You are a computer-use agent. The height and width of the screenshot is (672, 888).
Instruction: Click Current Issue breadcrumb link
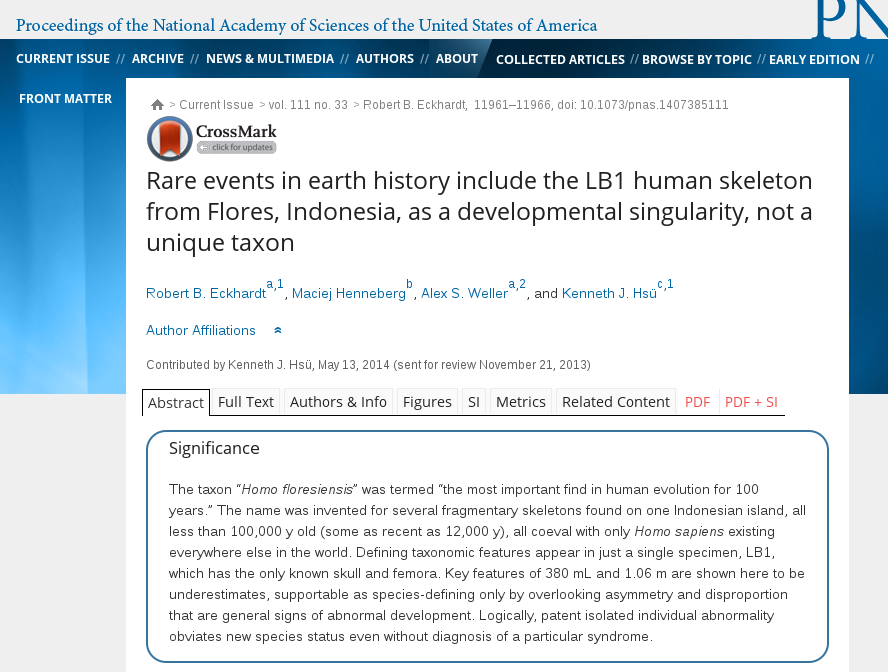coord(216,105)
